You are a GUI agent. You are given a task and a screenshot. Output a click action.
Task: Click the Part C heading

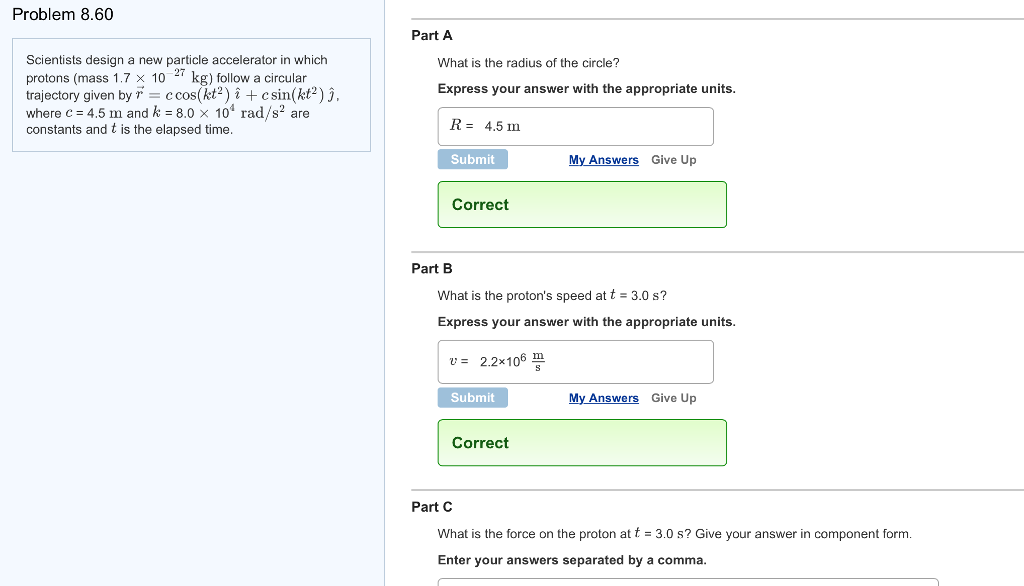click(x=432, y=507)
